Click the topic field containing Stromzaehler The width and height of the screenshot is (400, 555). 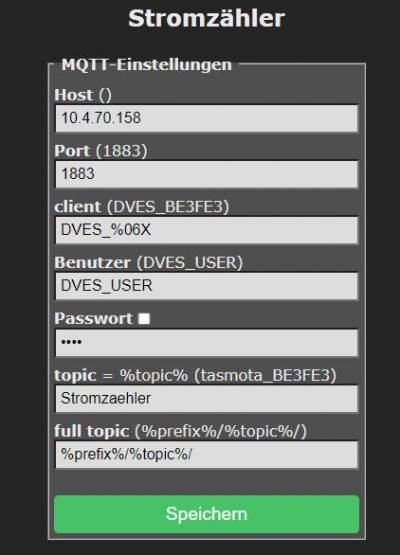(207, 399)
